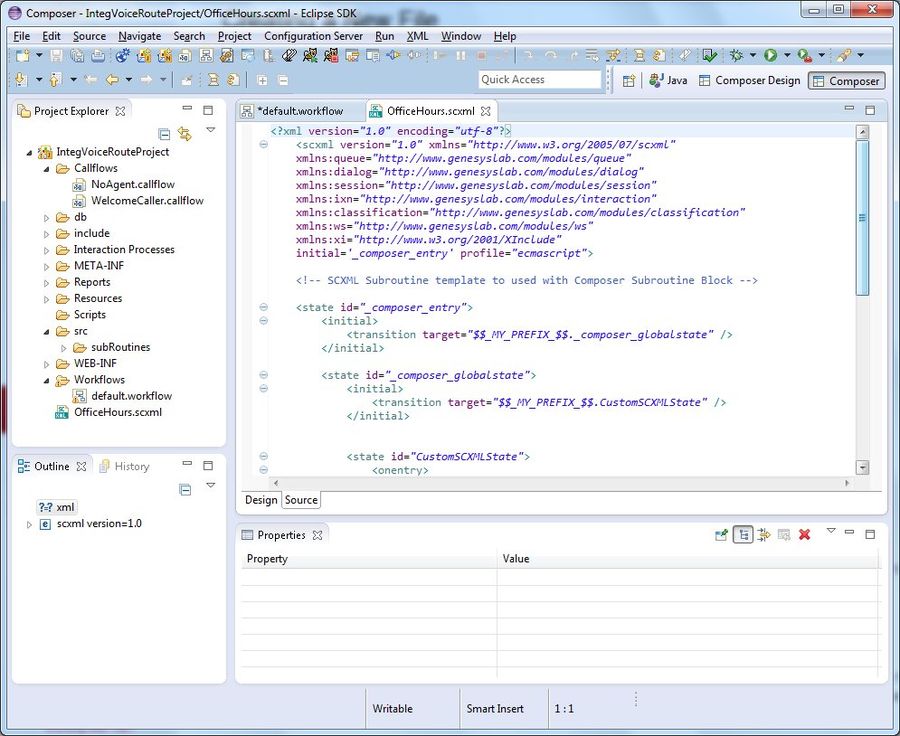Toggle Show Categories in Properties view
The width and height of the screenshot is (900, 736).
tap(743, 535)
